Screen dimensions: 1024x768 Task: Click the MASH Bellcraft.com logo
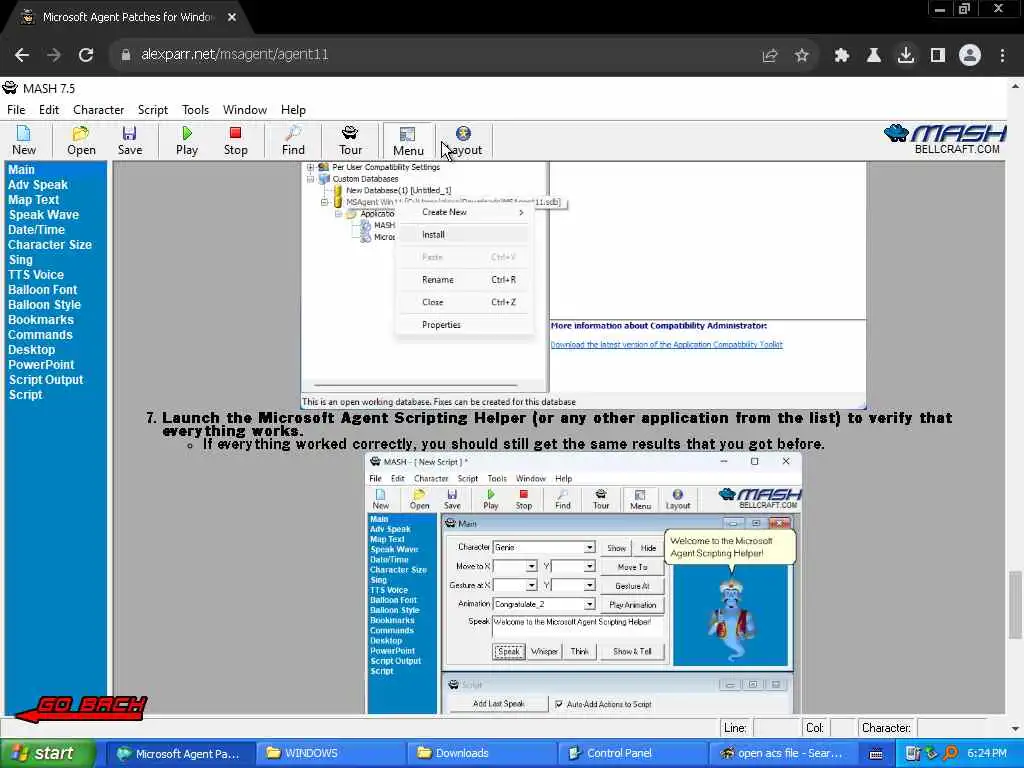[944, 139]
